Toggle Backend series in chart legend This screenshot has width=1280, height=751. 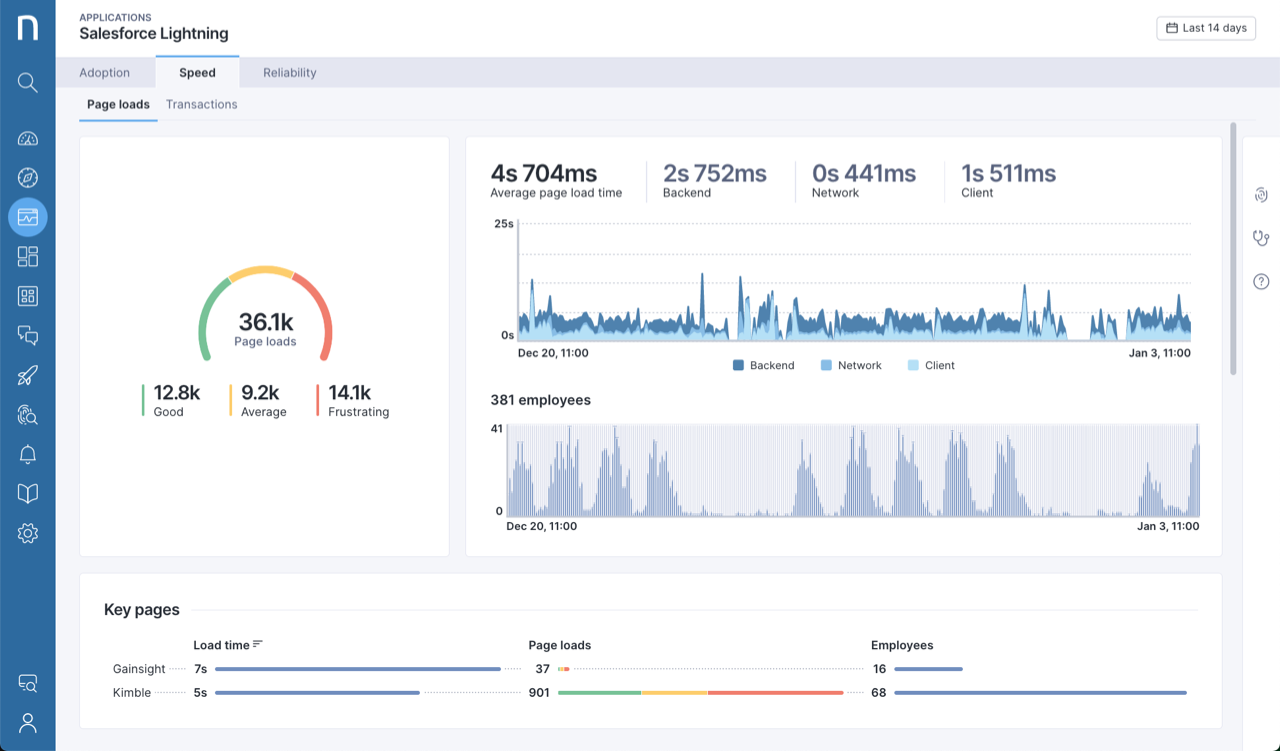pos(764,366)
